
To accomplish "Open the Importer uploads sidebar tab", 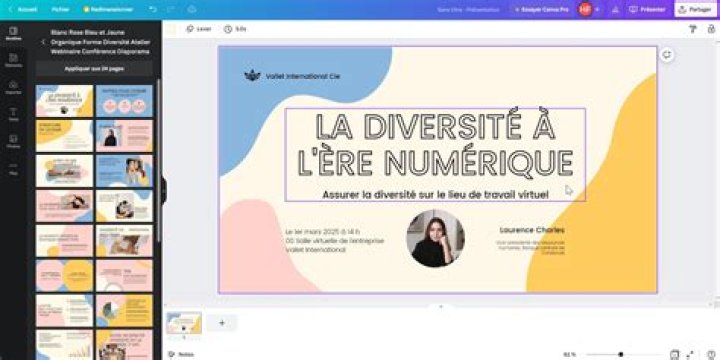I will 13,87.
